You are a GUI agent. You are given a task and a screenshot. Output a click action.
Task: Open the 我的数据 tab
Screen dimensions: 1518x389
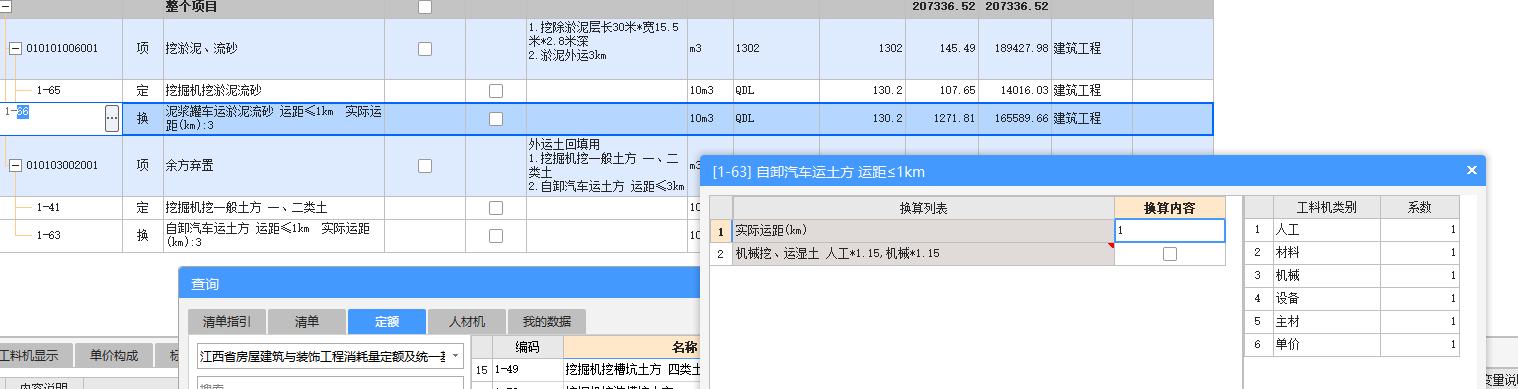pos(546,322)
